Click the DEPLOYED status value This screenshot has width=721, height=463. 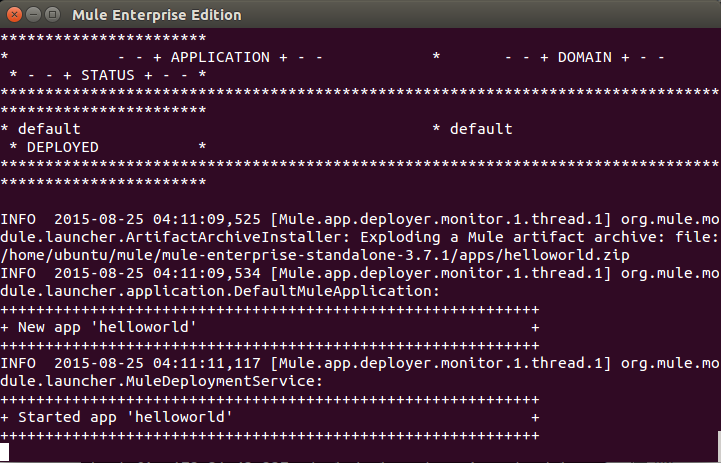coord(63,147)
